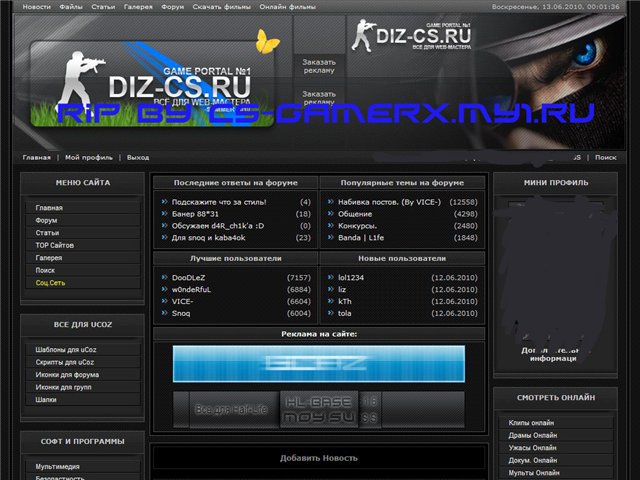The width and height of the screenshot is (640, 480).
Task: Open Поиск in the sub-header bar
Action: (x=606, y=158)
